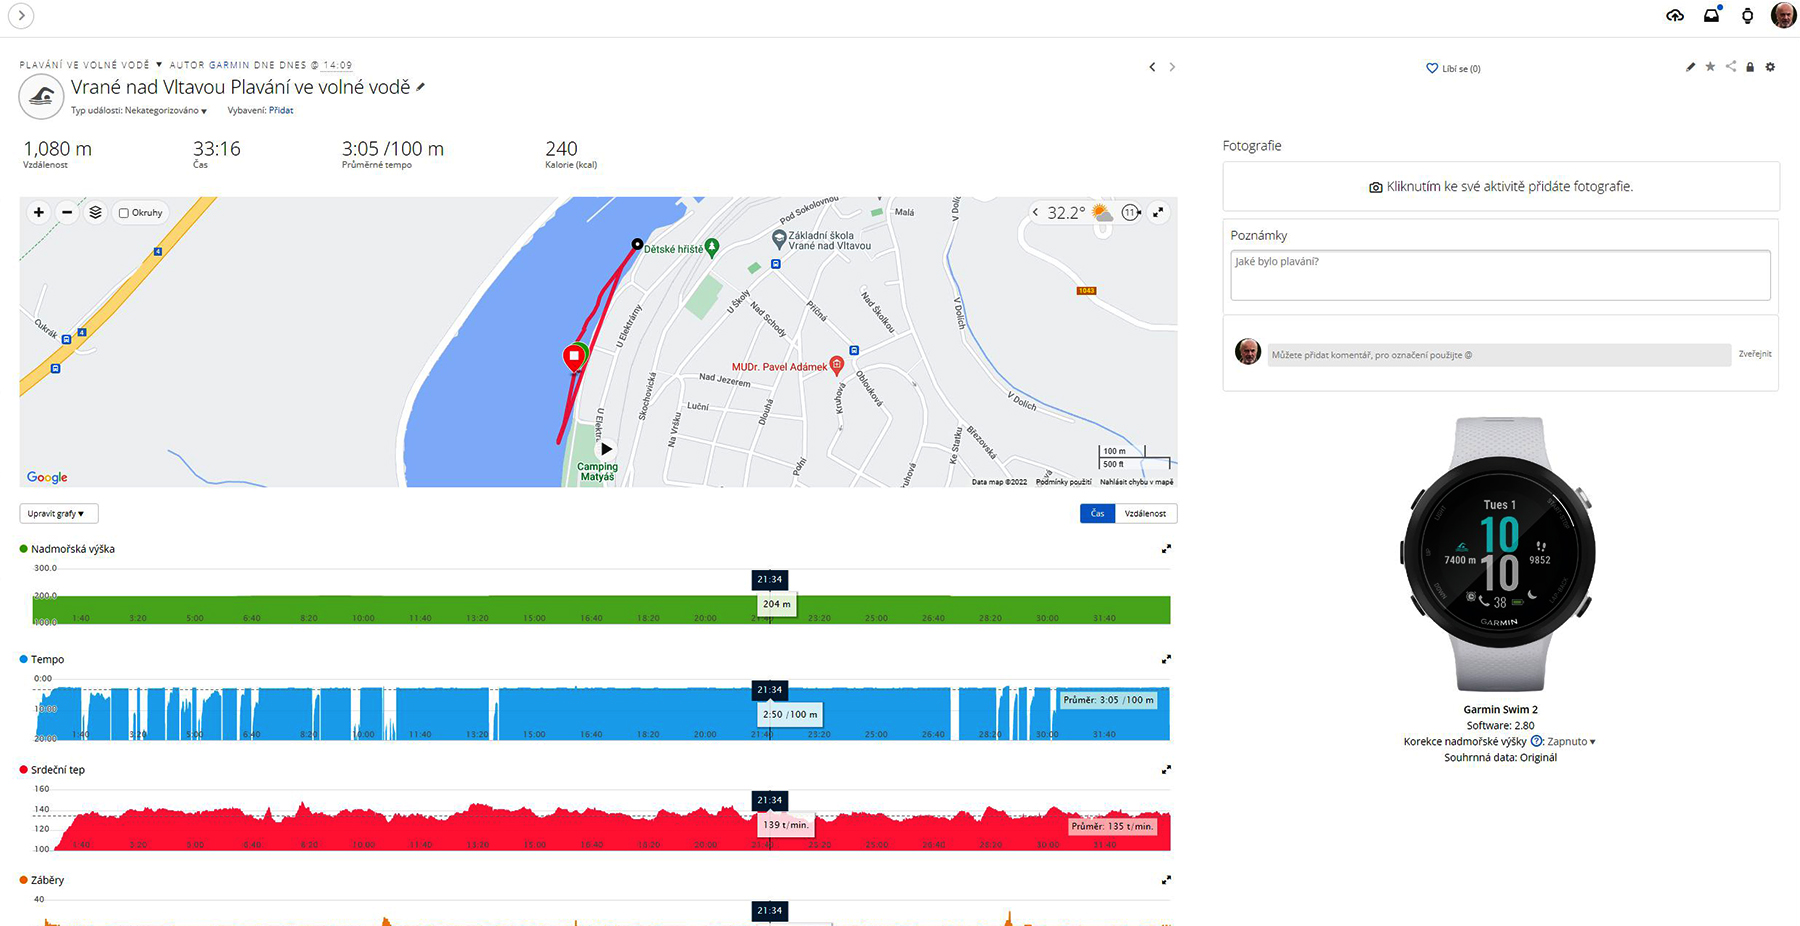Click the 'Zveřejnit' comment button
The image size is (1800, 926).
1754,354
